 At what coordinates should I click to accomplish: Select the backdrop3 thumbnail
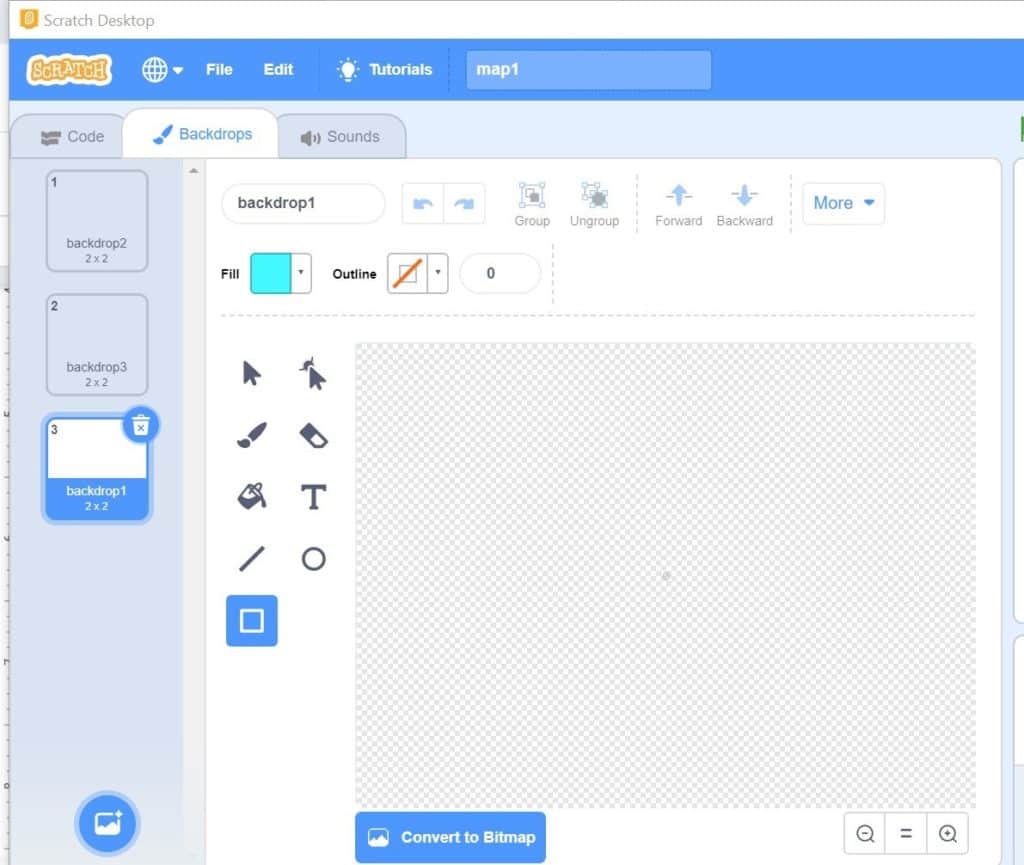click(97, 345)
